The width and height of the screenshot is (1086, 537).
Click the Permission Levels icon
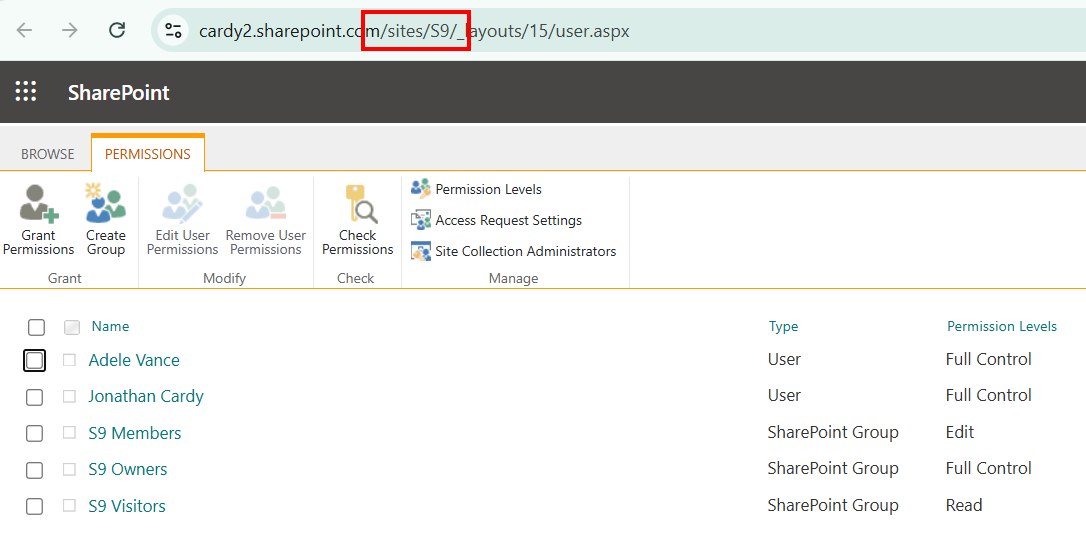420,189
